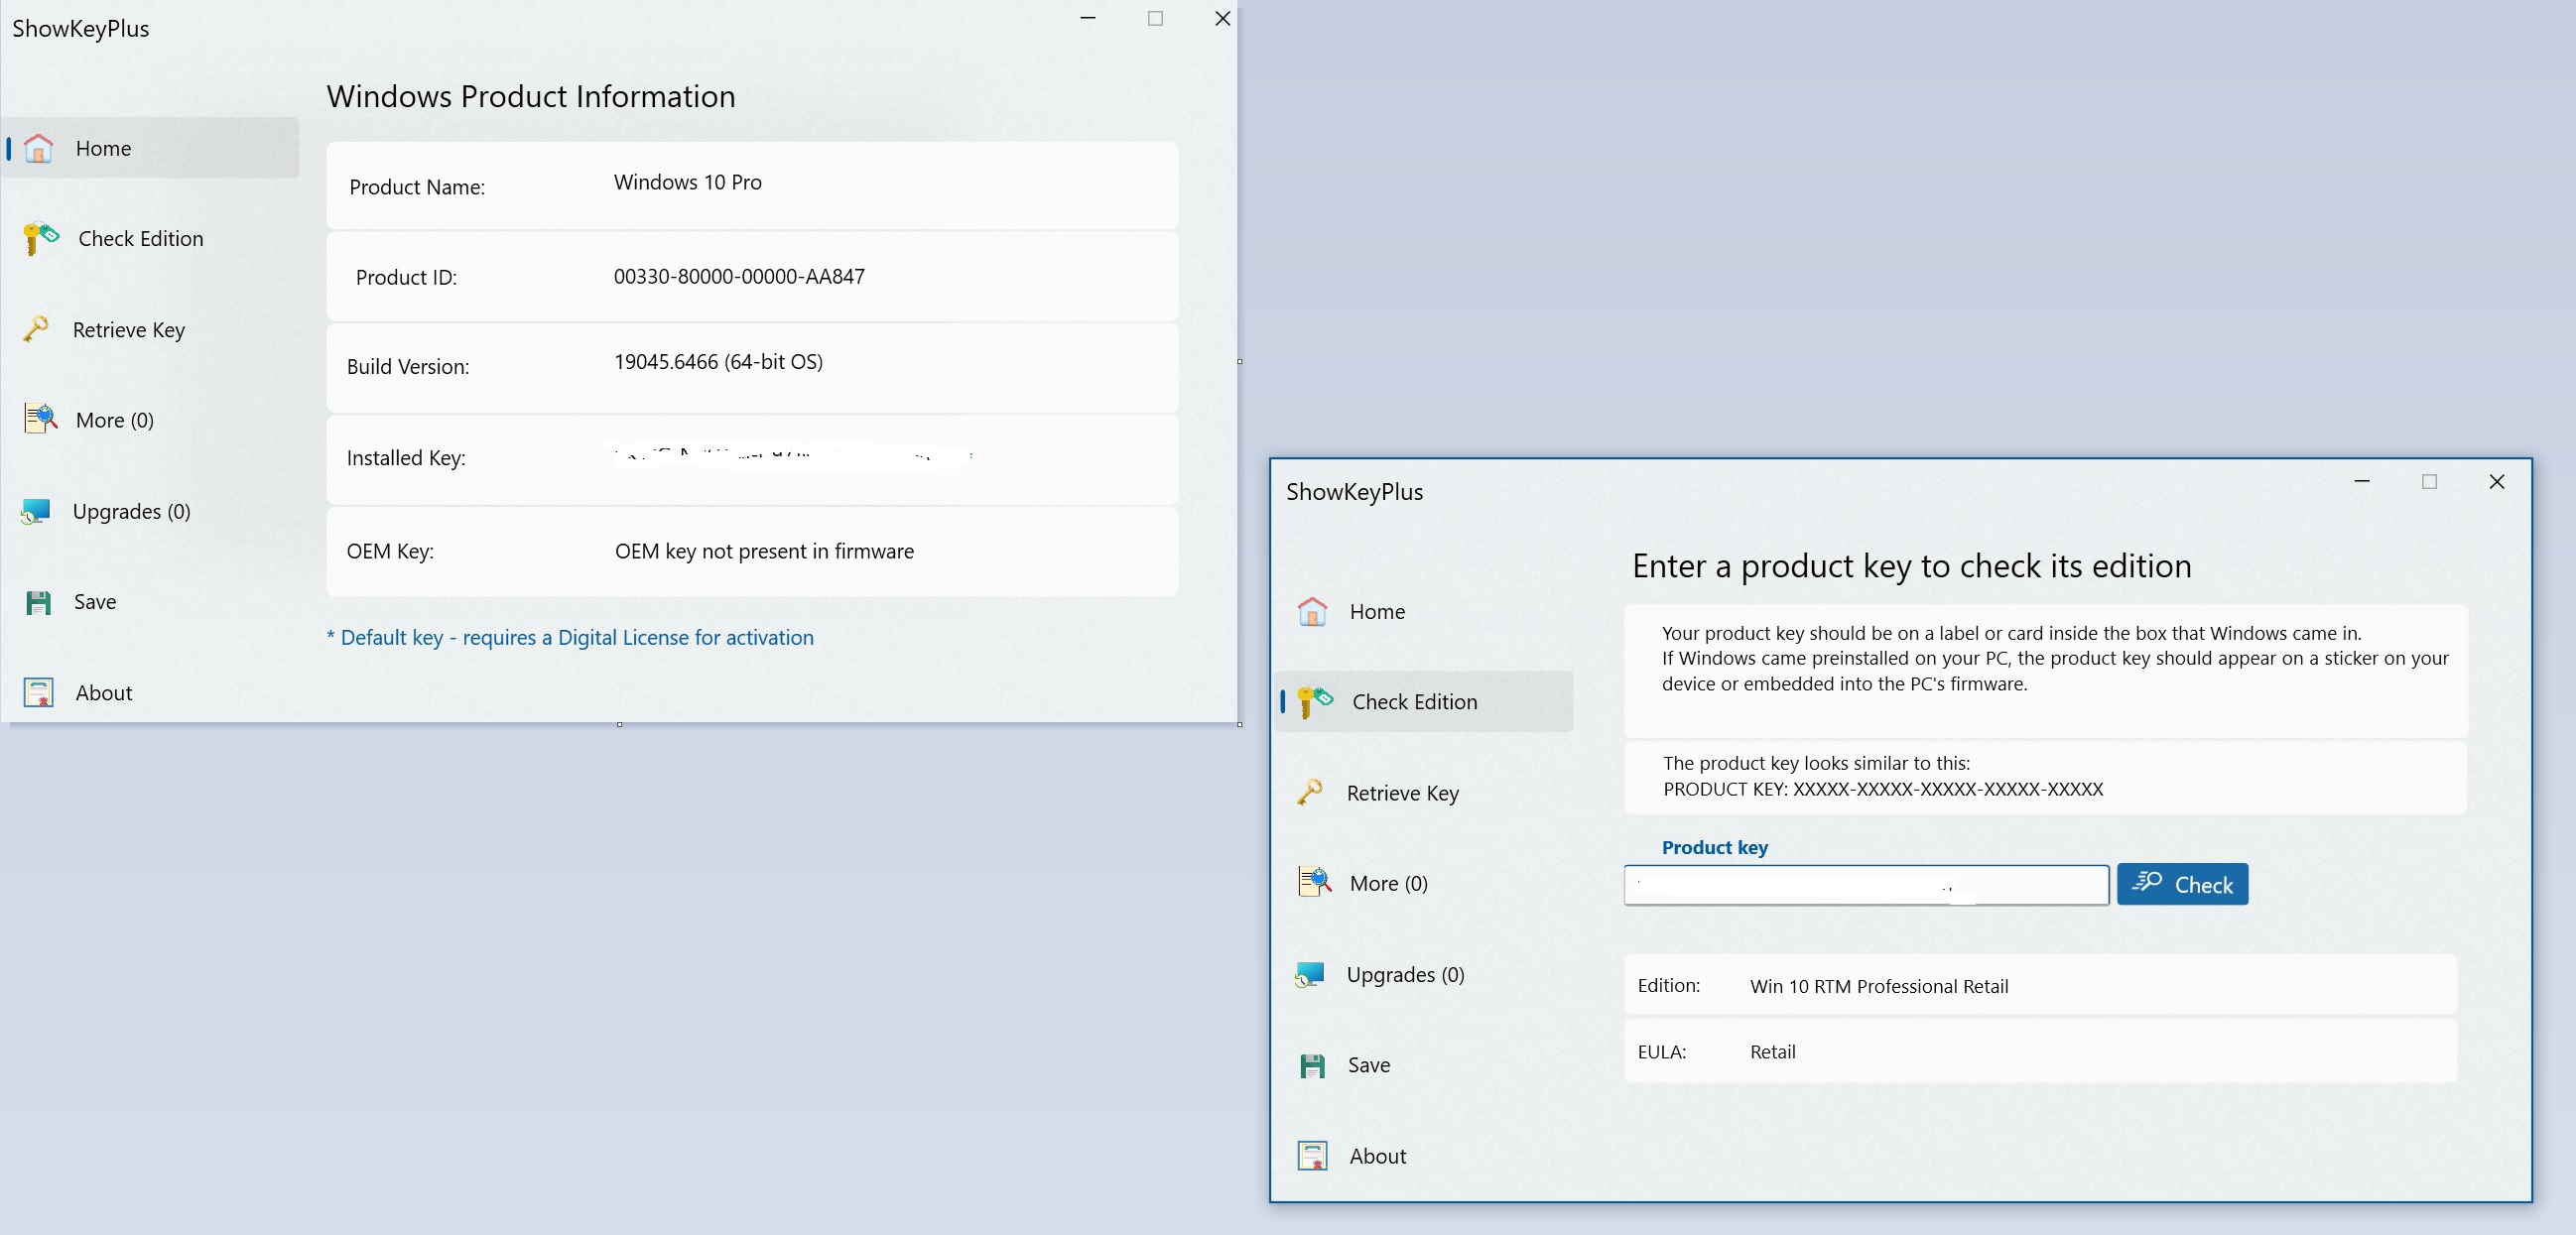Click the Check button
Viewport: 2576px width, 1235px height.
coord(2182,884)
